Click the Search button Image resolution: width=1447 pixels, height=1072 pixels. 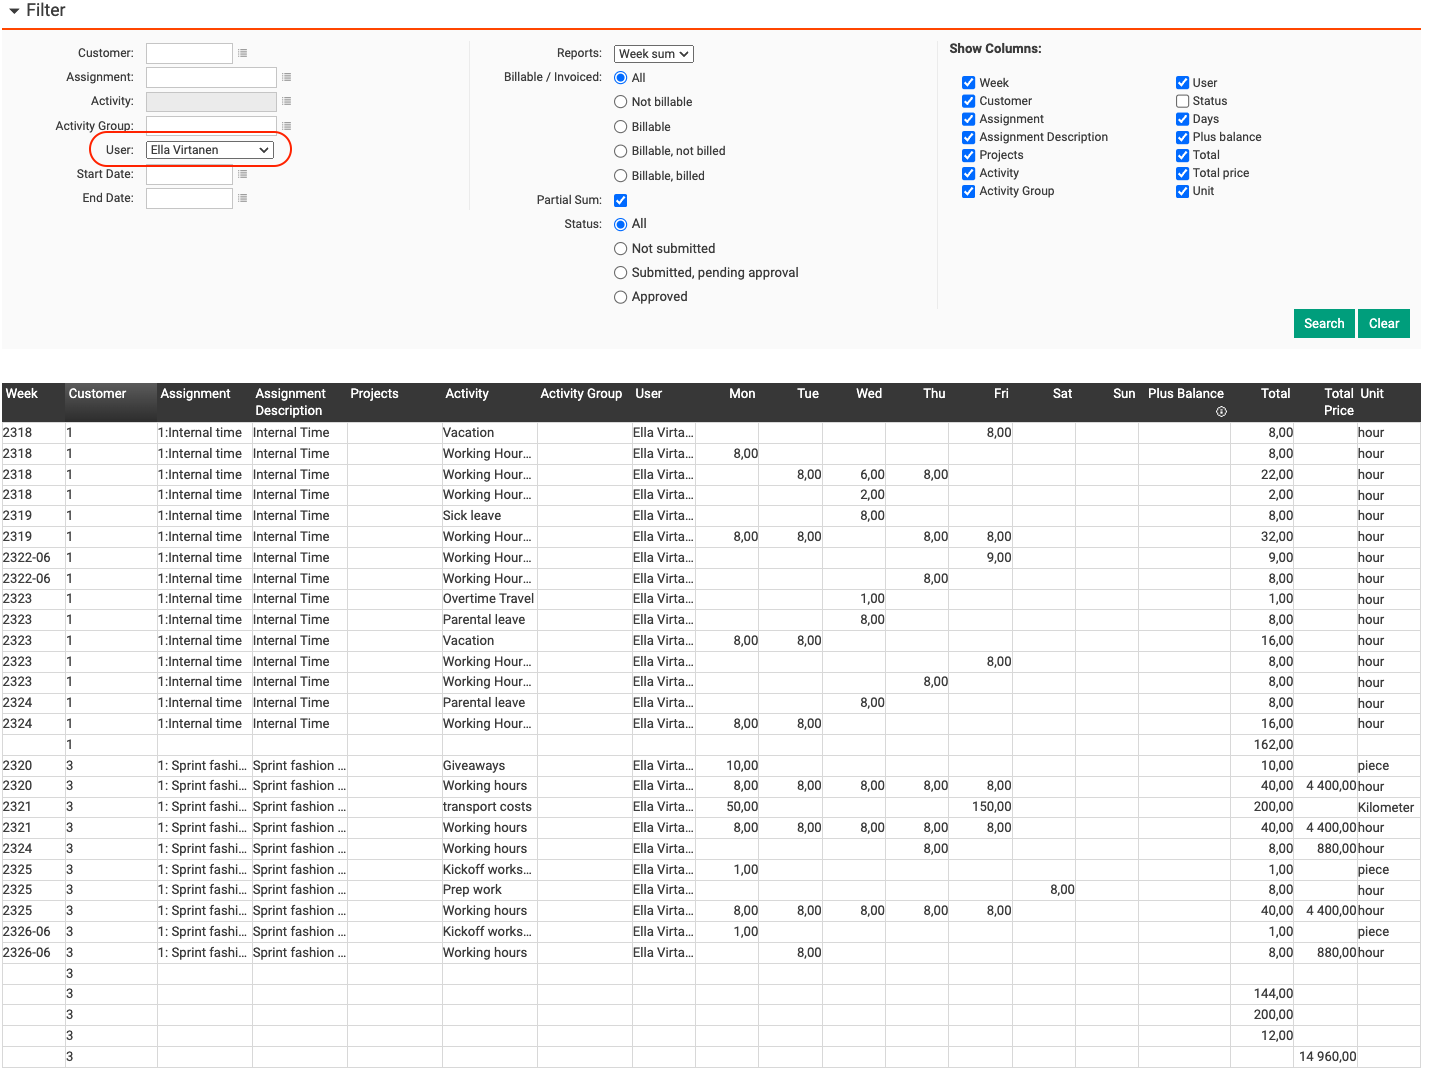1323,324
